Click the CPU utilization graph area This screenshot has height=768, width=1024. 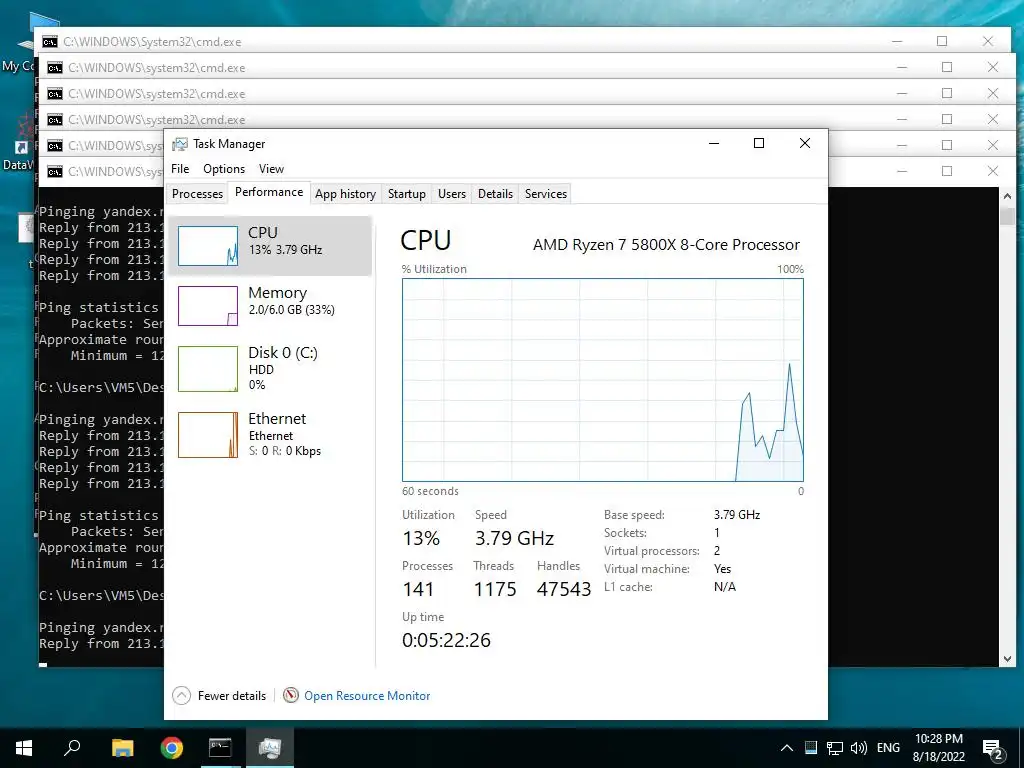point(603,380)
